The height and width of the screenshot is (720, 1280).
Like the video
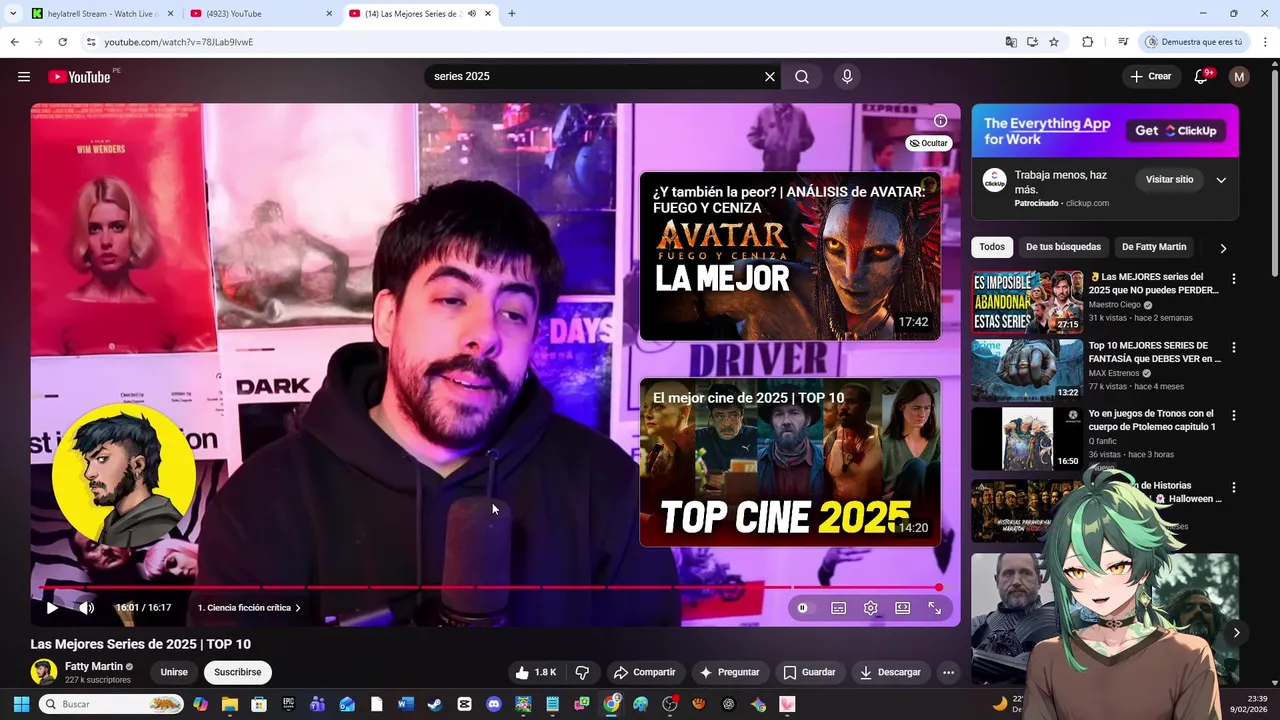pos(535,672)
